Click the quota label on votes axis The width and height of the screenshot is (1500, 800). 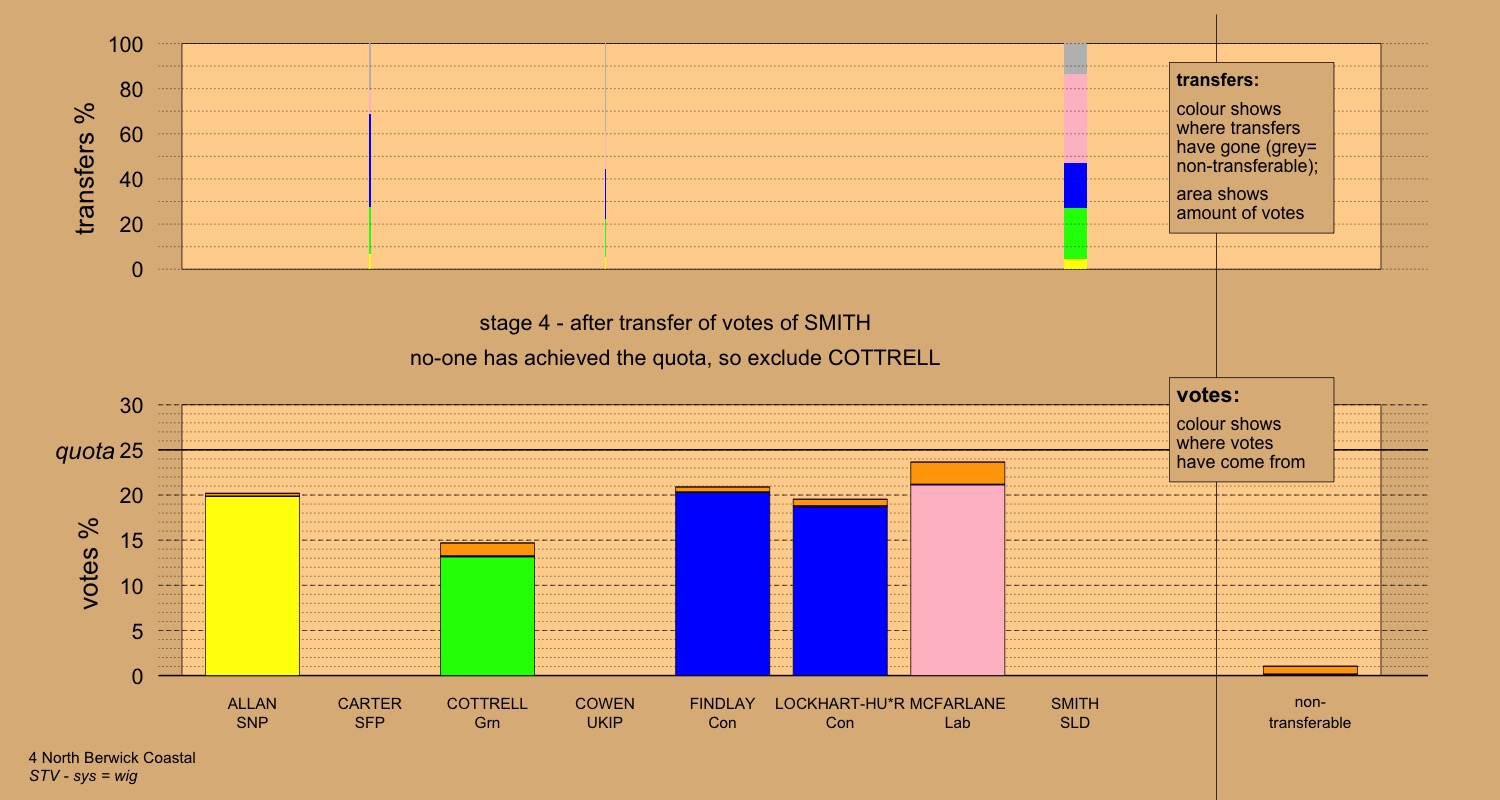tap(84, 451)
